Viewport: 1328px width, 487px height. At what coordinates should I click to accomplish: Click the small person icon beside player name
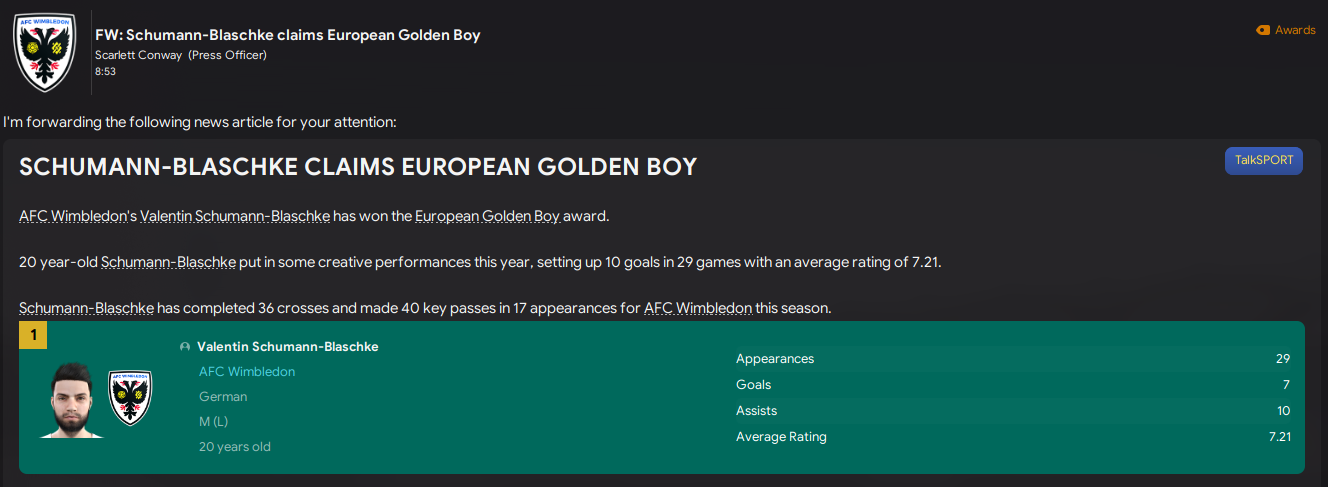[x=185, y=347]
